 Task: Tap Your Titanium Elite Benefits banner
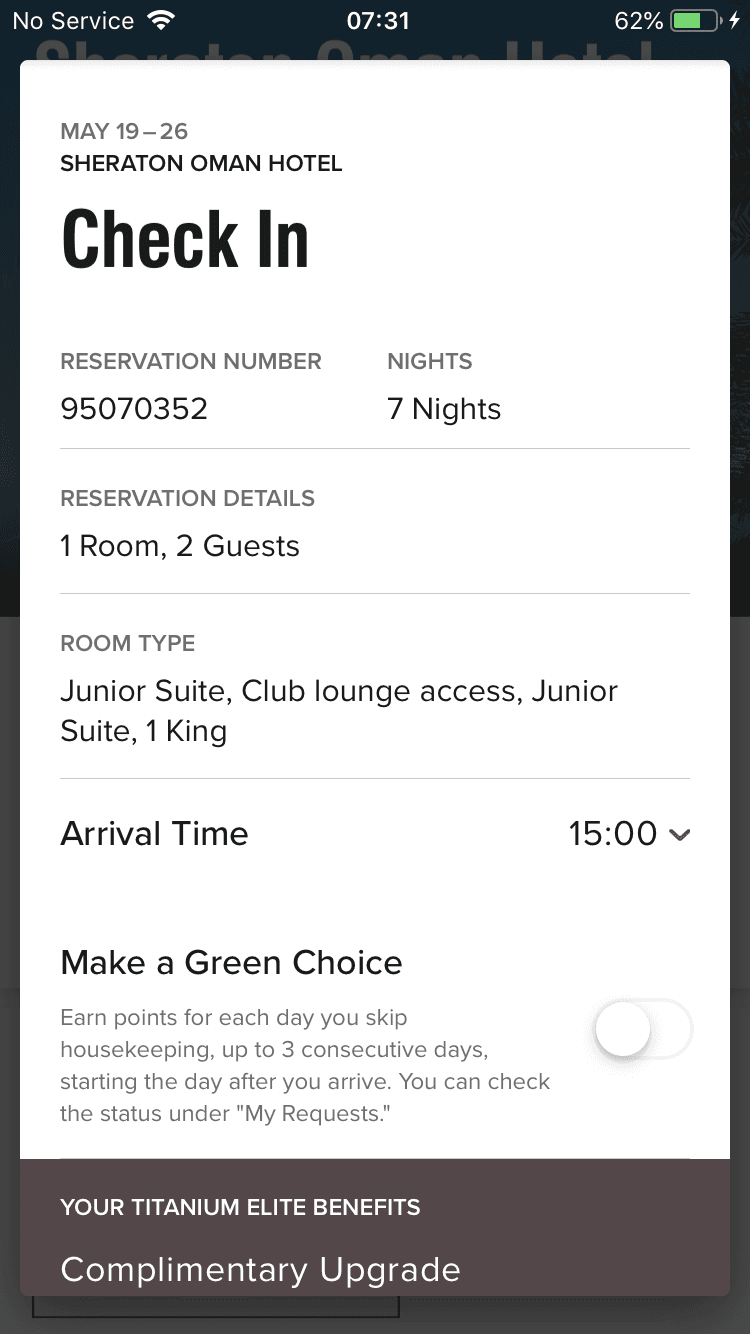[240, 1207]
